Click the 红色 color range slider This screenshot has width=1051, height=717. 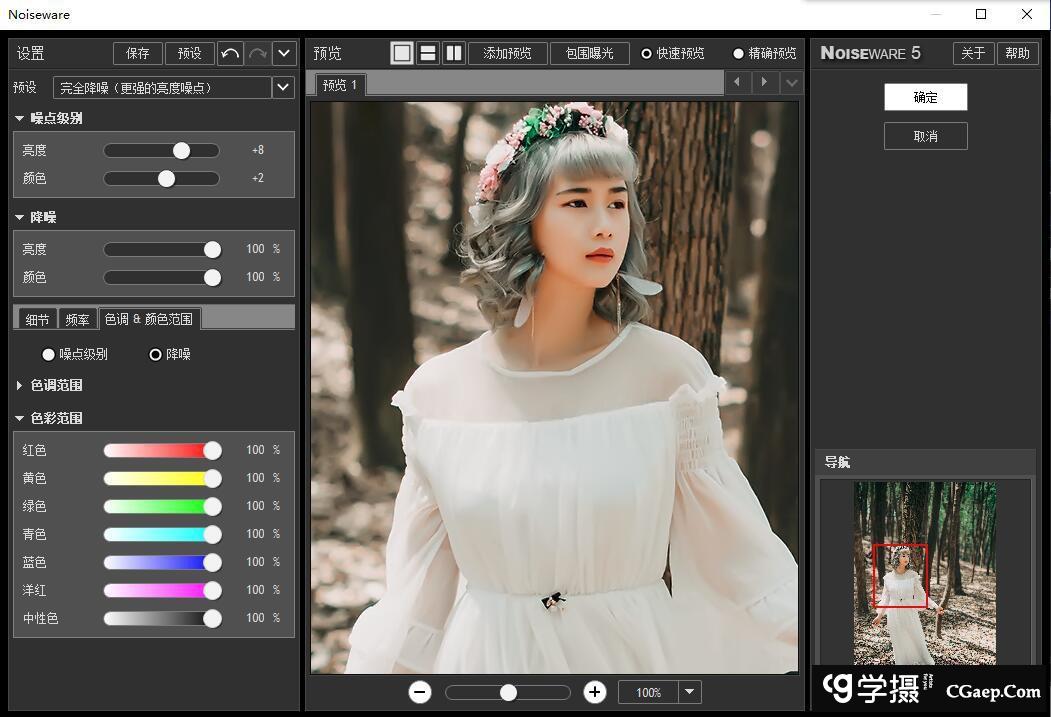click(160, 451)
